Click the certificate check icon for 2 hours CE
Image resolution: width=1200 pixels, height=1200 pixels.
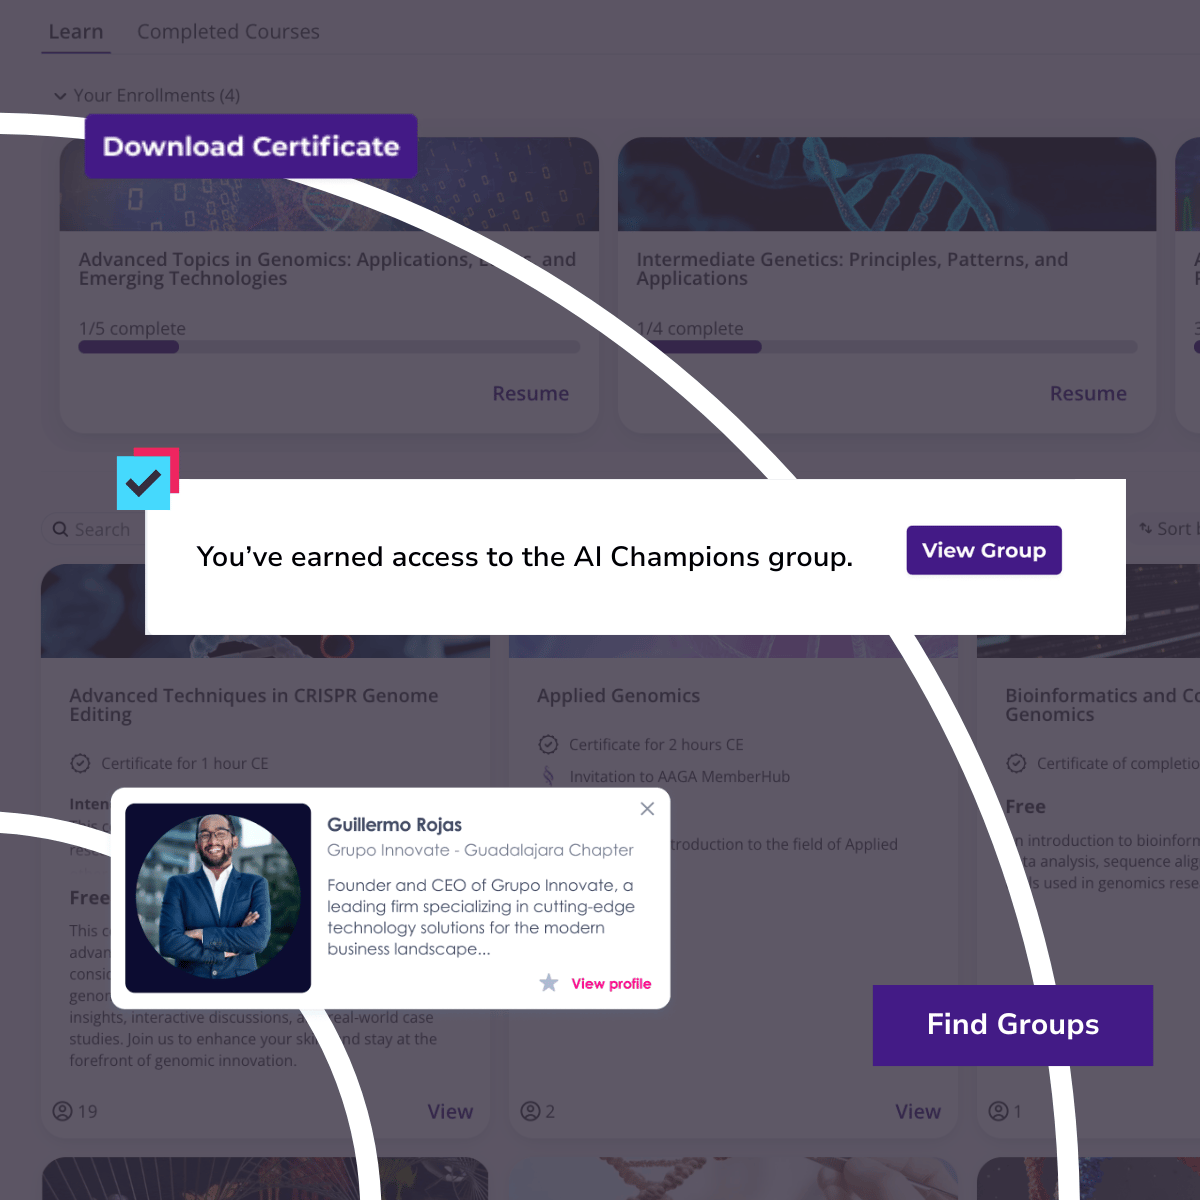click(x=548, y=744)
